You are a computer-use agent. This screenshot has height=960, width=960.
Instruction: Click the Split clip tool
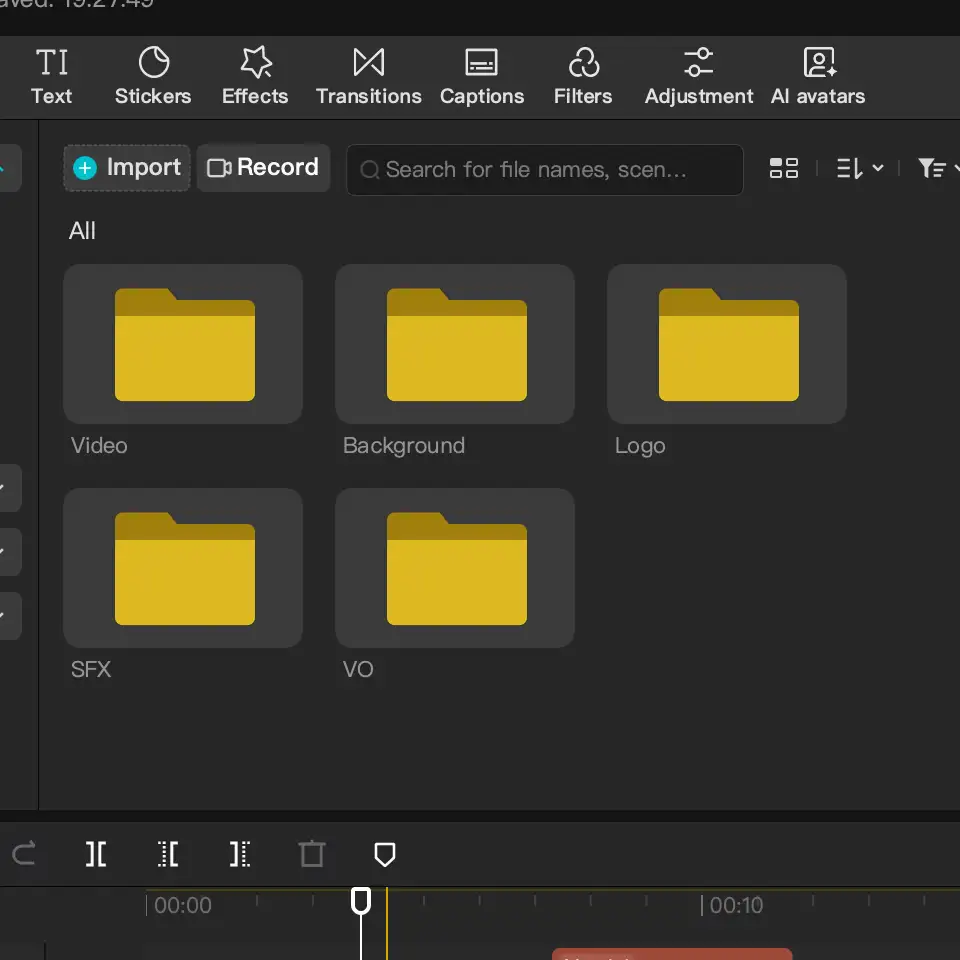96,854
